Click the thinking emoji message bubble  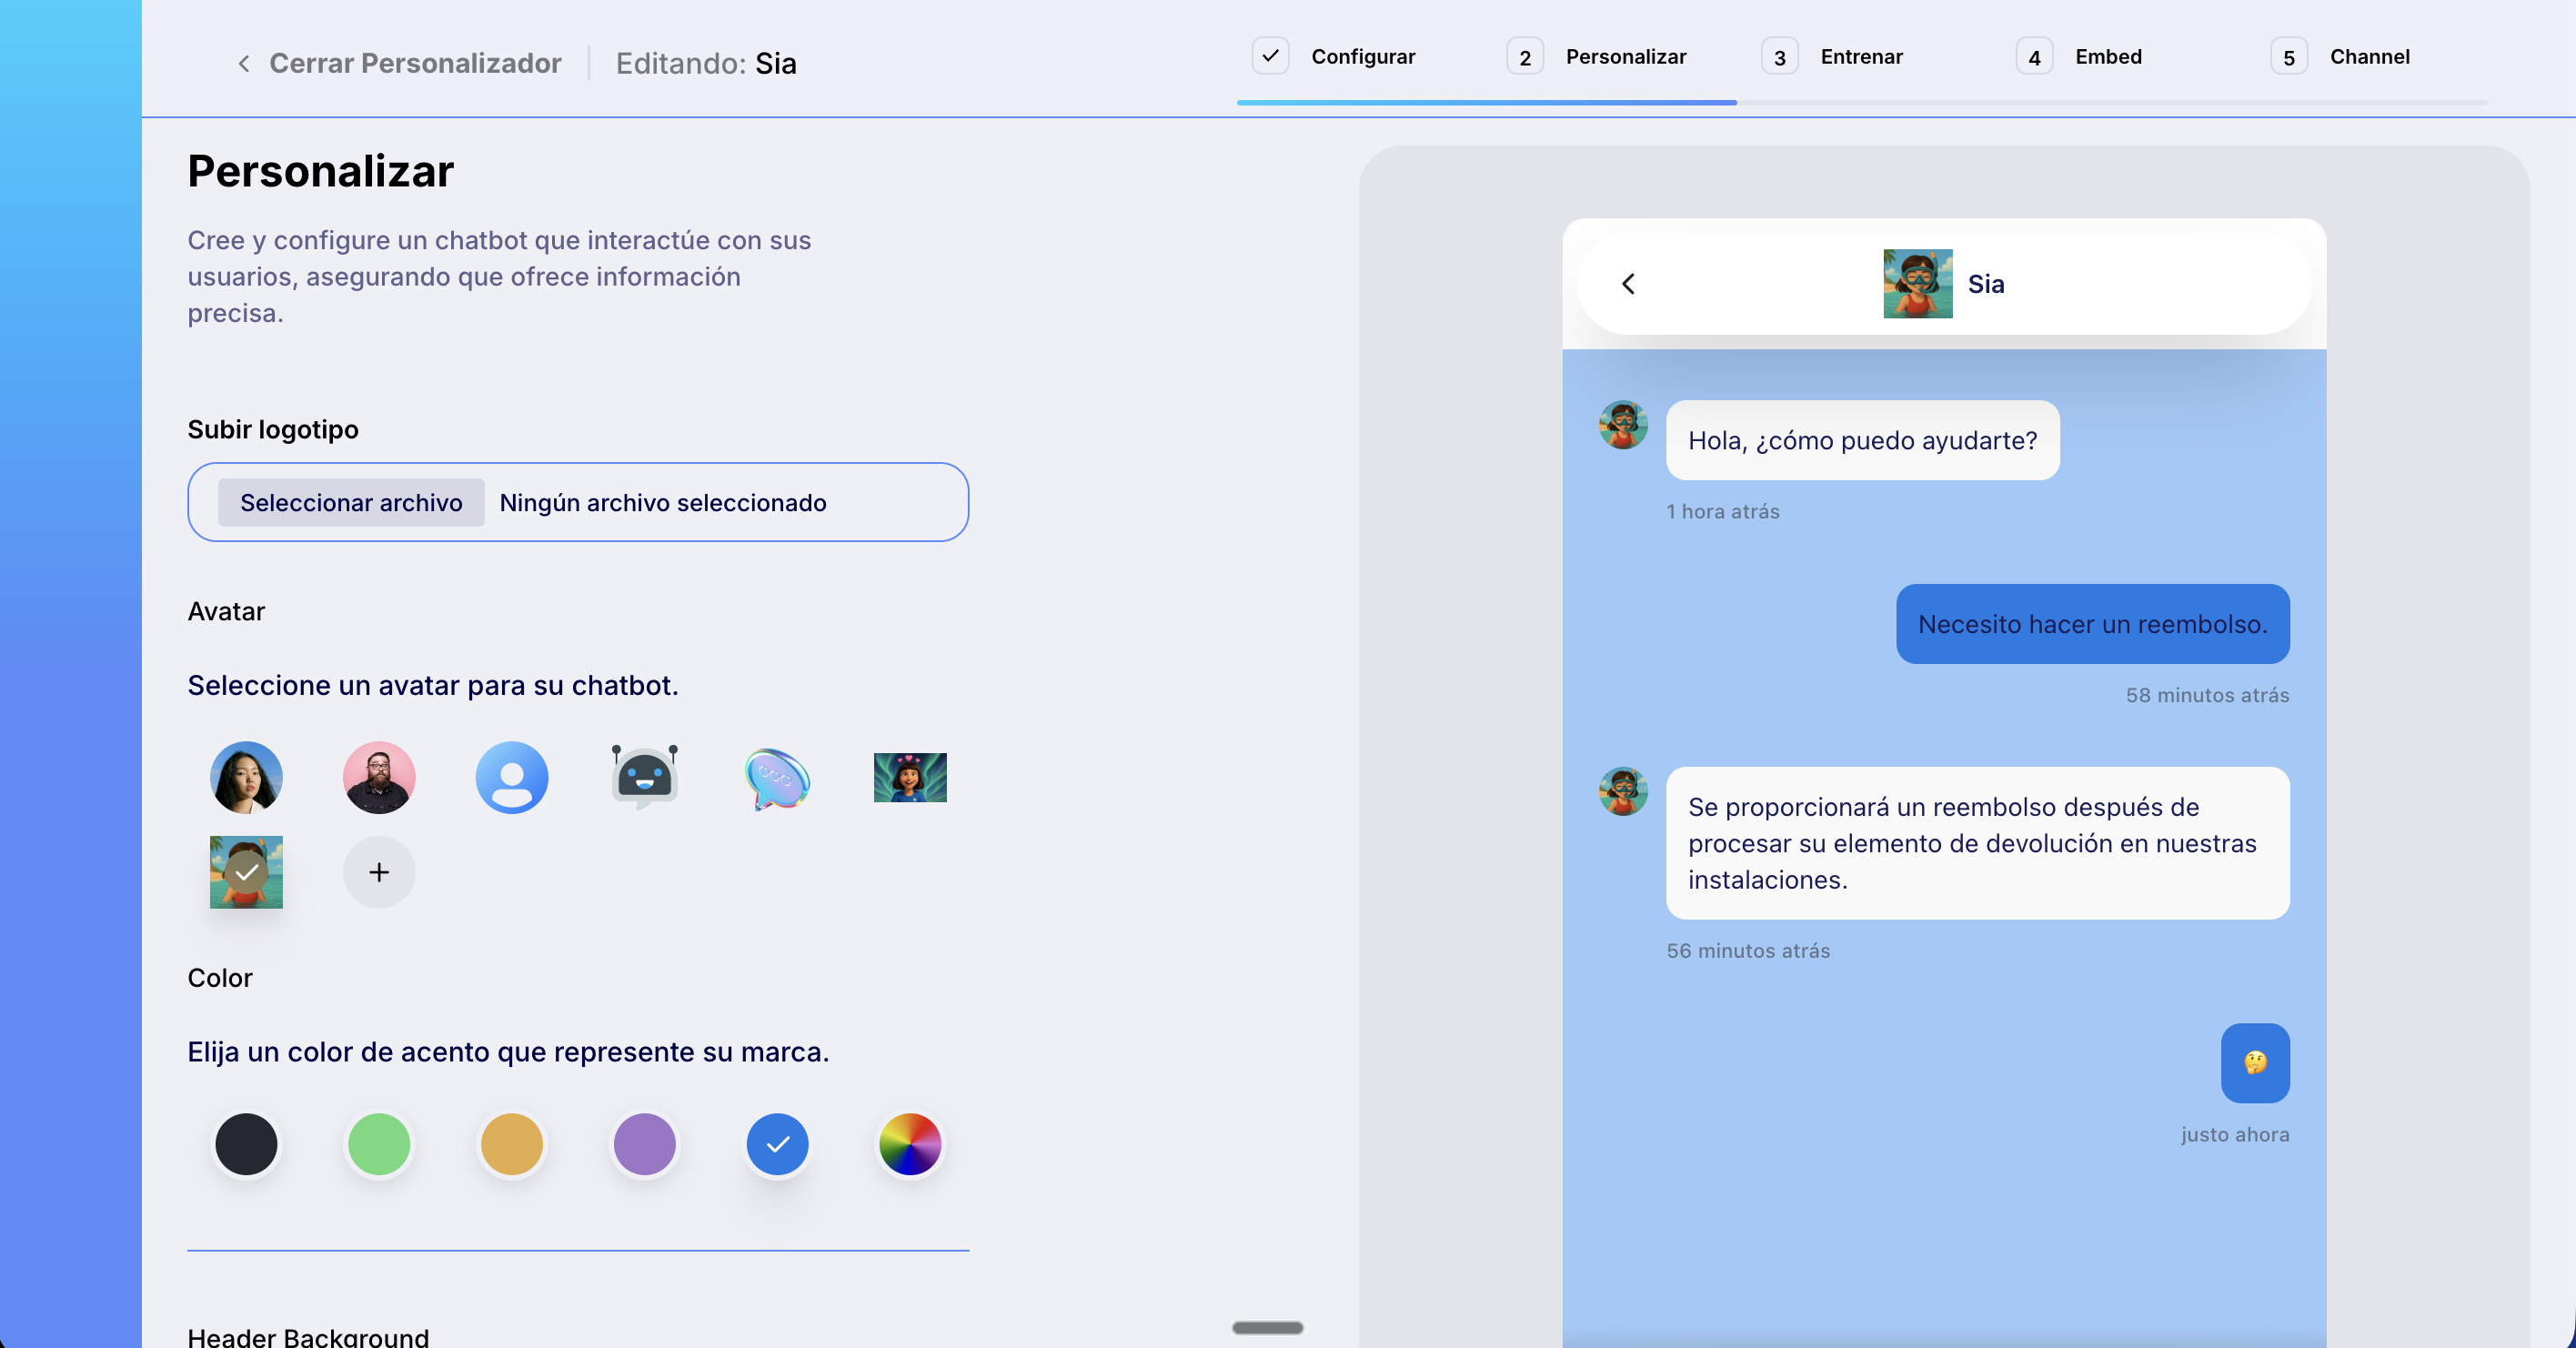tap(2254, 1062)
